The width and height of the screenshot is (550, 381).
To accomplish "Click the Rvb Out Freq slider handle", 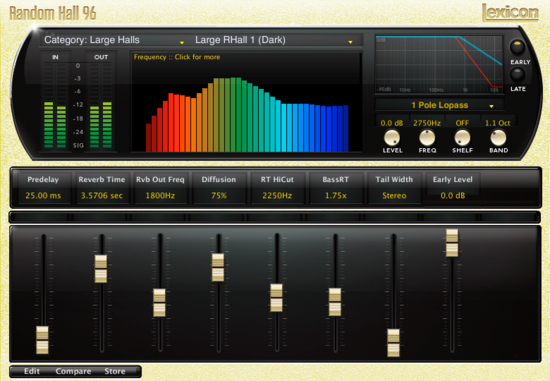I will click(159, 303).
